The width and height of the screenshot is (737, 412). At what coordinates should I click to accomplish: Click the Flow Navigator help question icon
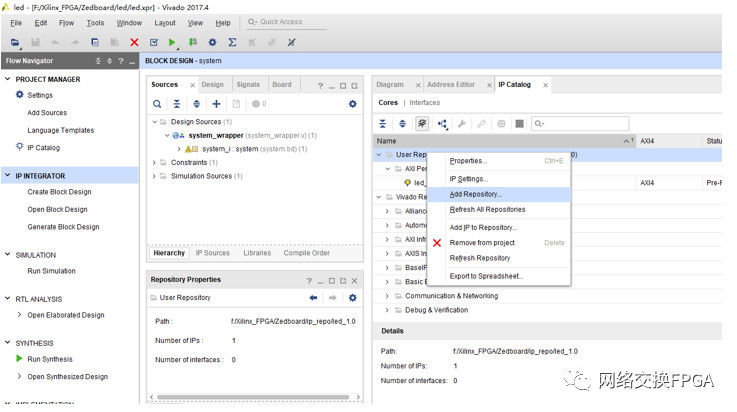click(x=121, y=61)
